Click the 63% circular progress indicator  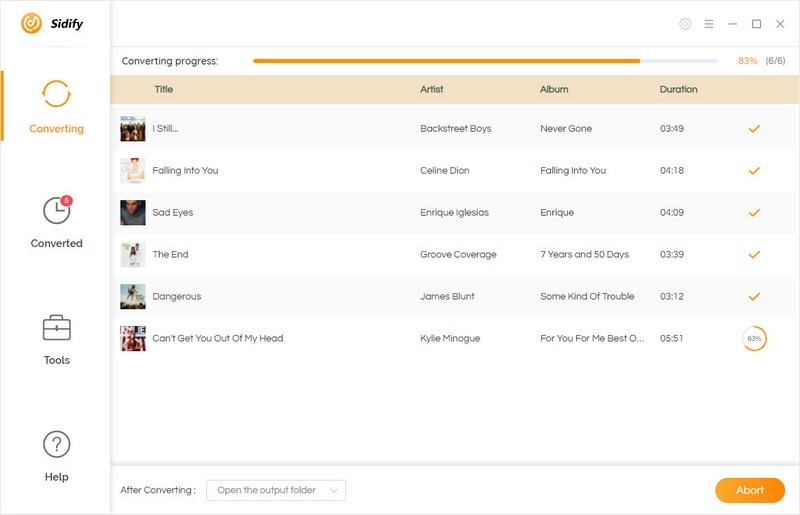tap(754, 339)
